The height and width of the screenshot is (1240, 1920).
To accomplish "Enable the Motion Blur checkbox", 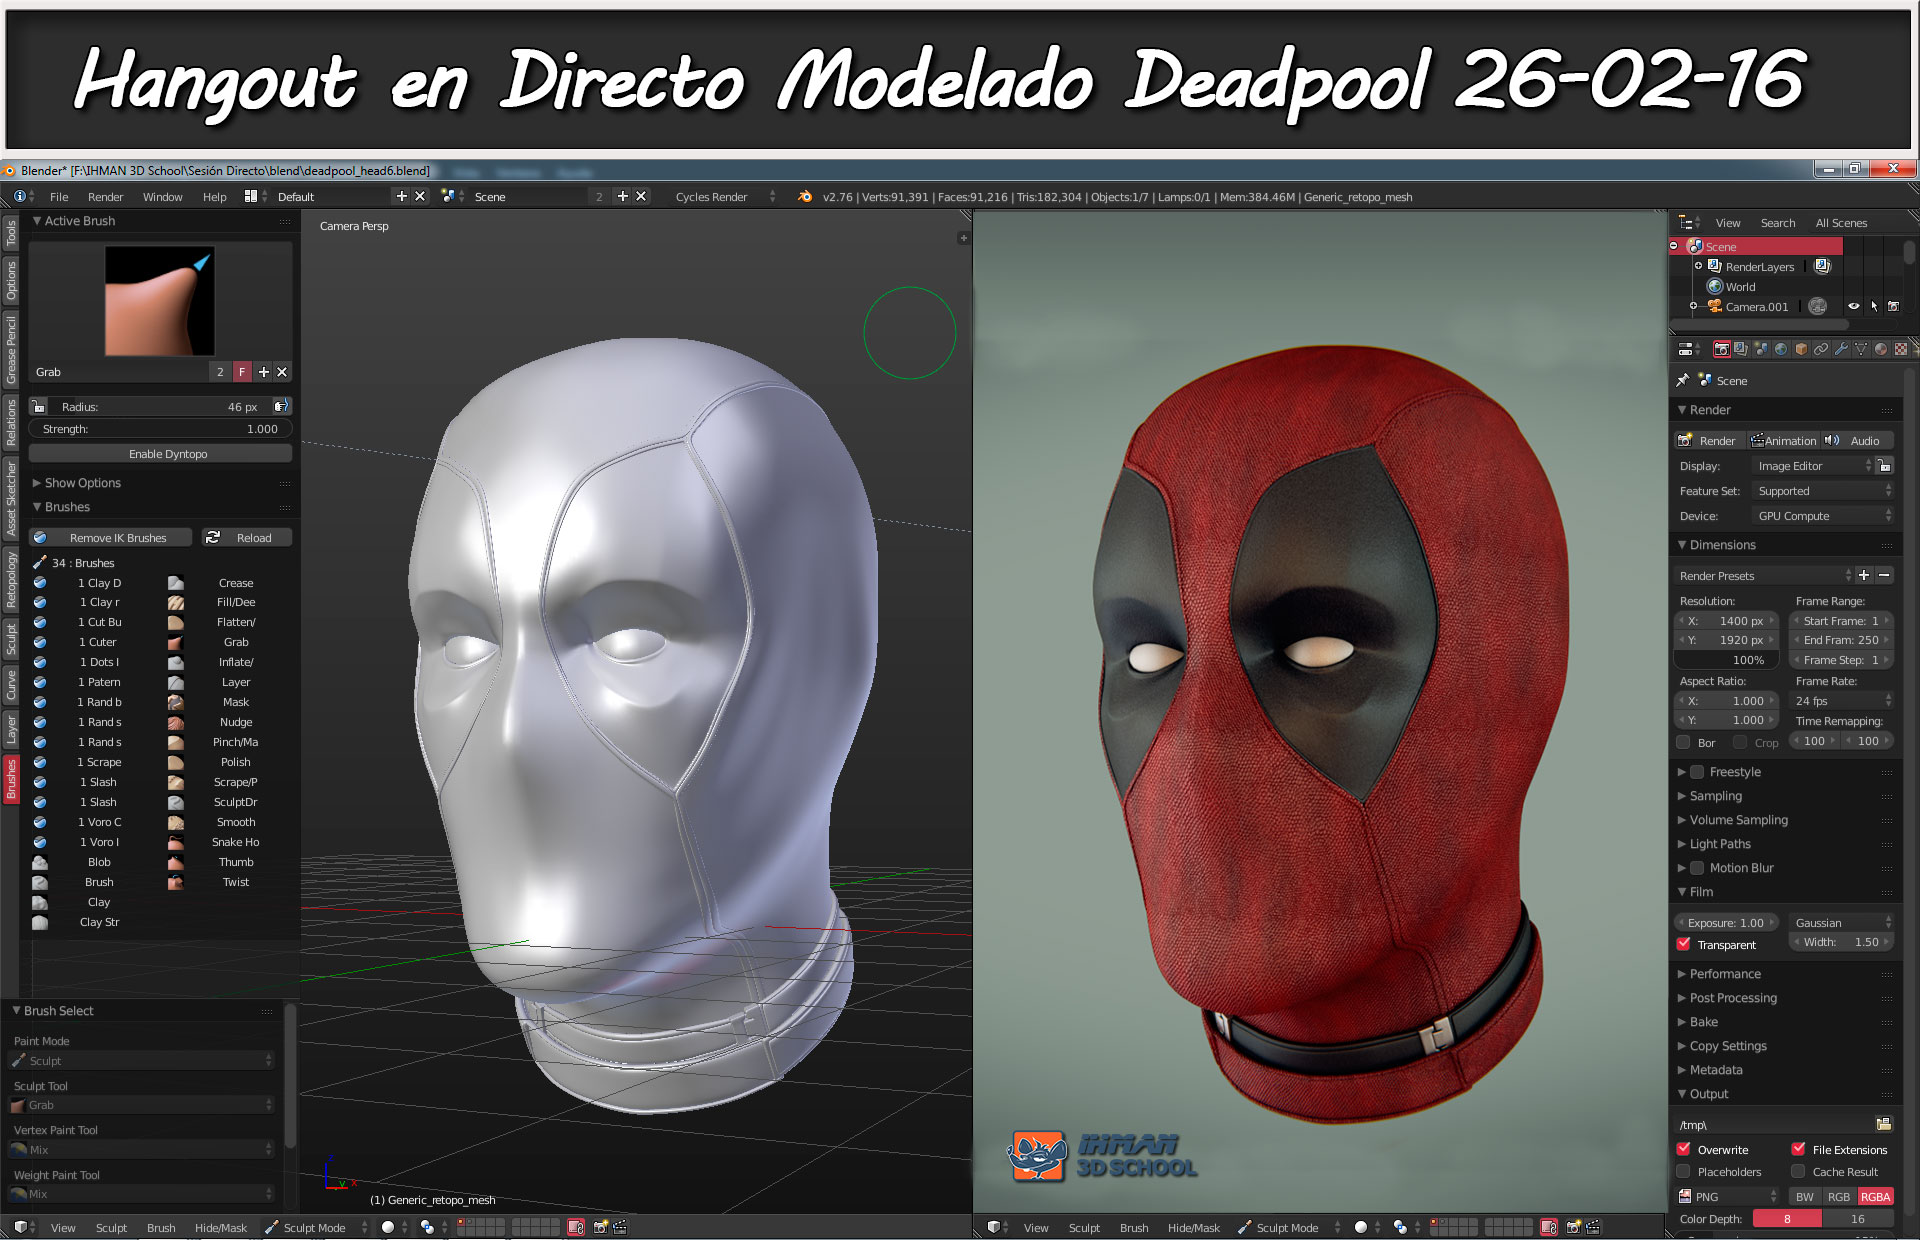I will pyautogui.click(x=1697, y=868).
